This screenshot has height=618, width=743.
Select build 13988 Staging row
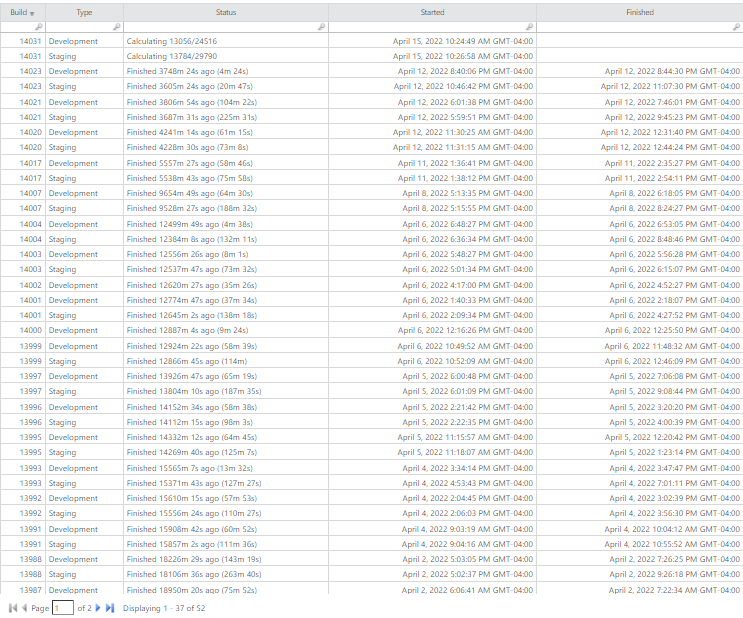coord(372,574)
